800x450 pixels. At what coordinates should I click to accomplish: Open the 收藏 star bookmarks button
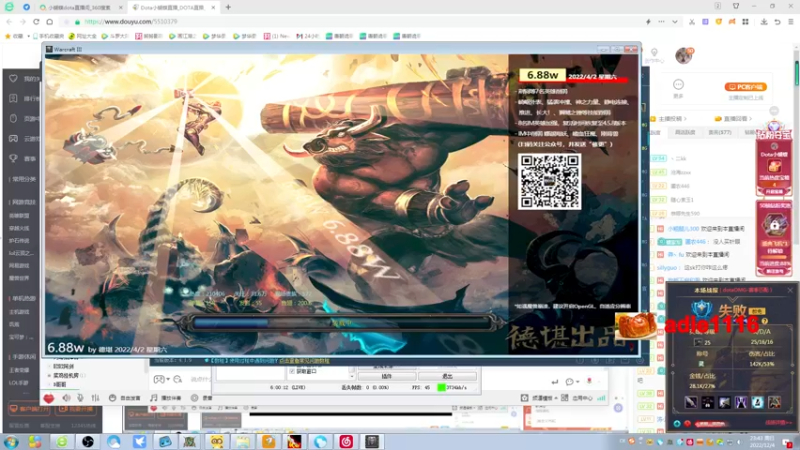pos(14,36)
